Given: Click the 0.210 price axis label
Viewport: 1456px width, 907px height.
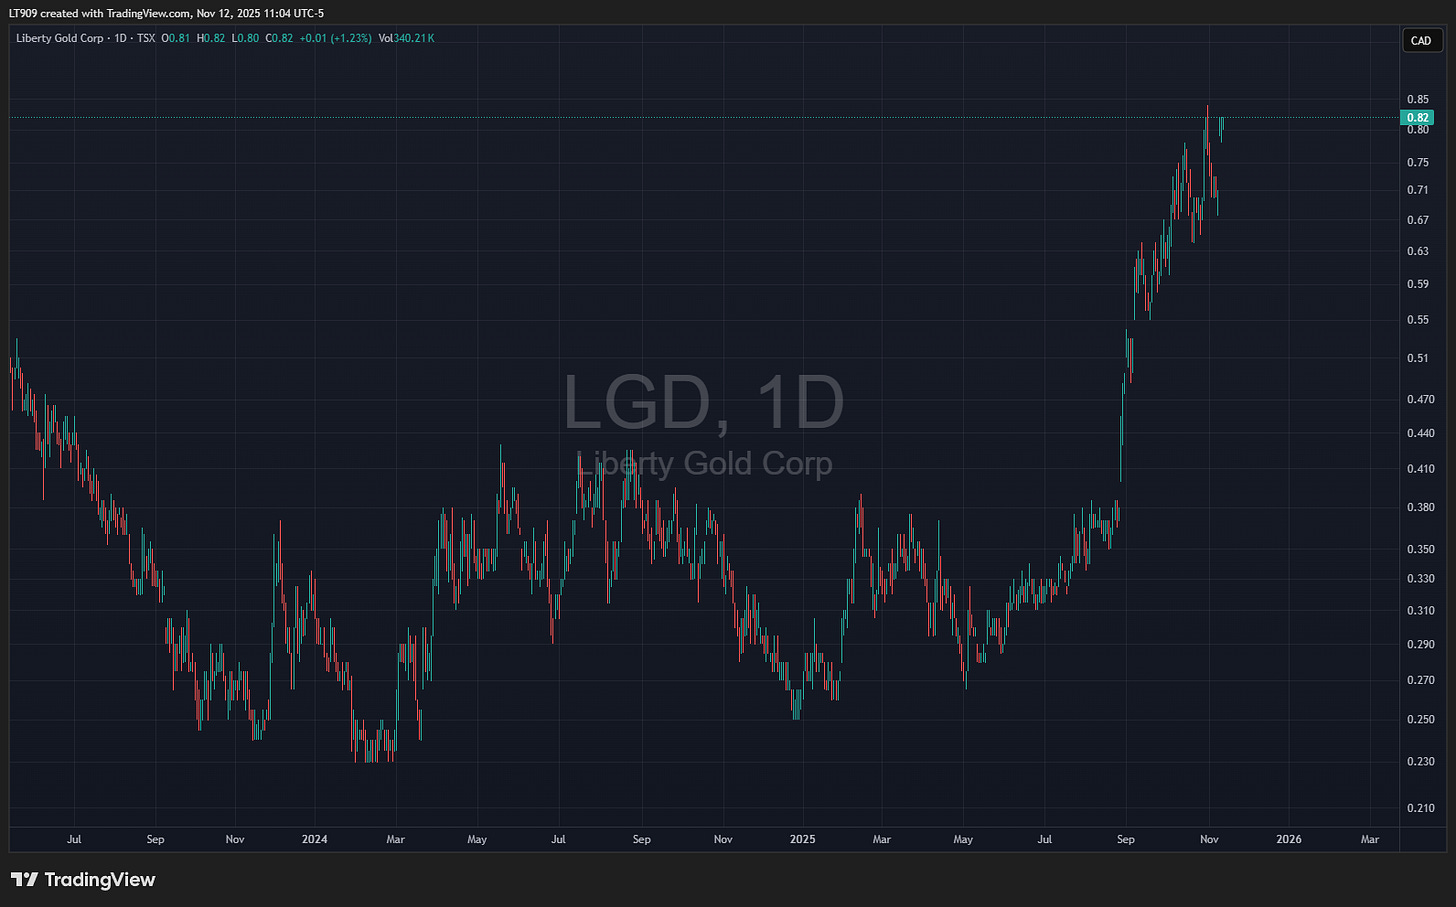Looking at the screenshot, I should click(1421, 808).
